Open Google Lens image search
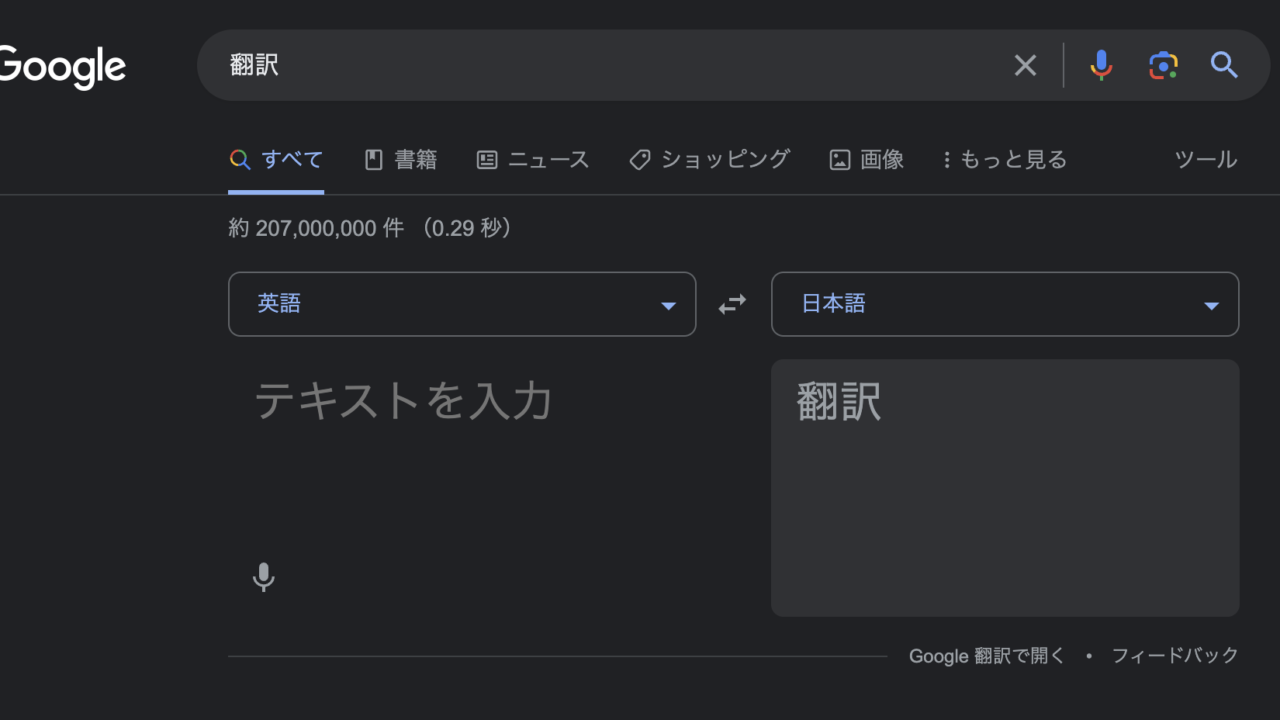This screenshot has width=1280, height=720. [1162, 66]
